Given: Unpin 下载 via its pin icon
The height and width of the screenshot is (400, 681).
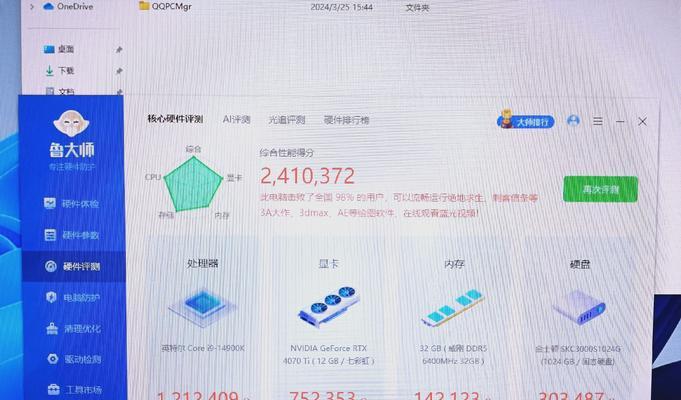Looking at the screenshot, I should [x=119, y=71].
